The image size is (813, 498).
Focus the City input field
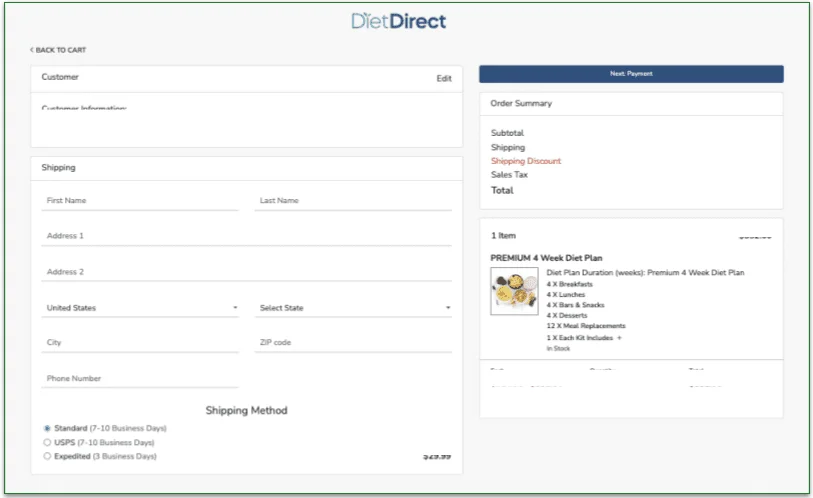[140, 343]
